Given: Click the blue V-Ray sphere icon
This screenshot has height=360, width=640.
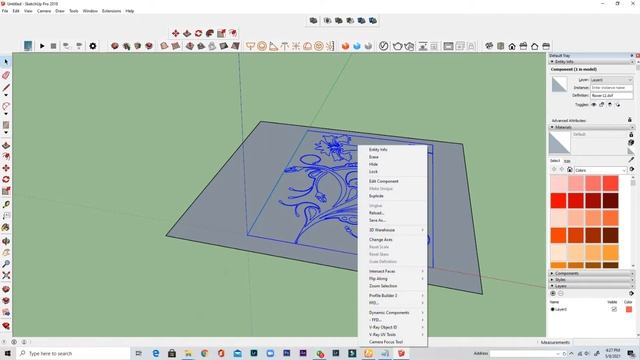Looking at the screenshot, I should point(357,46).
